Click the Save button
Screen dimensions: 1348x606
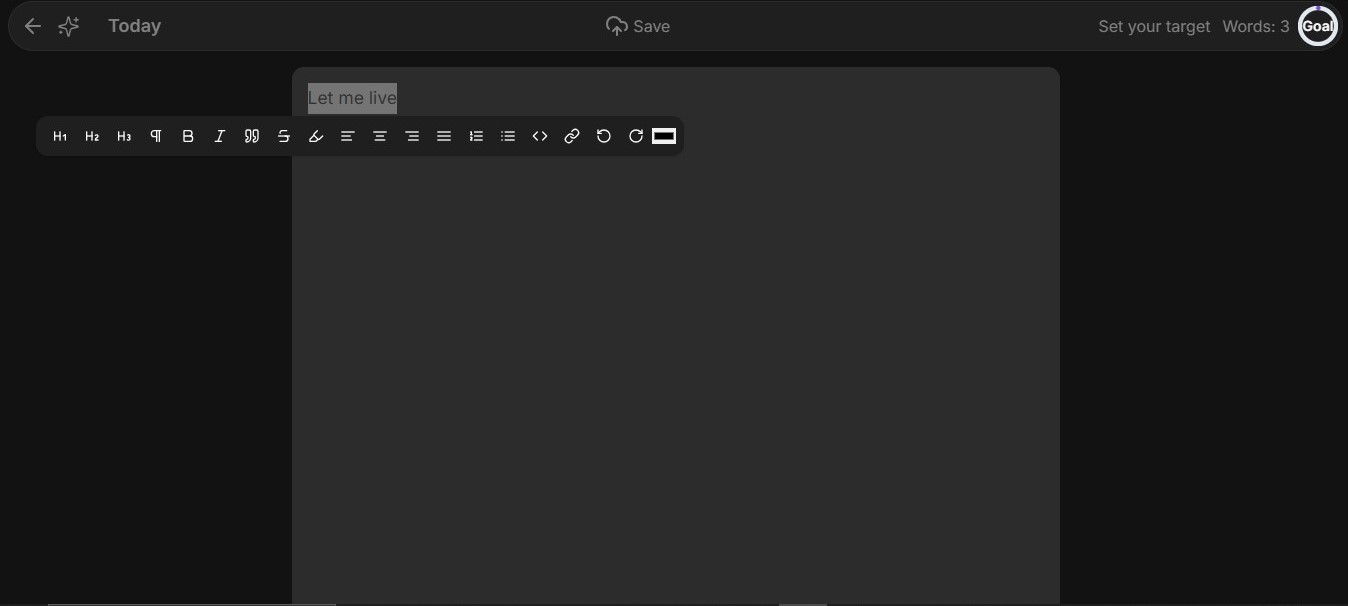point(638,26)
